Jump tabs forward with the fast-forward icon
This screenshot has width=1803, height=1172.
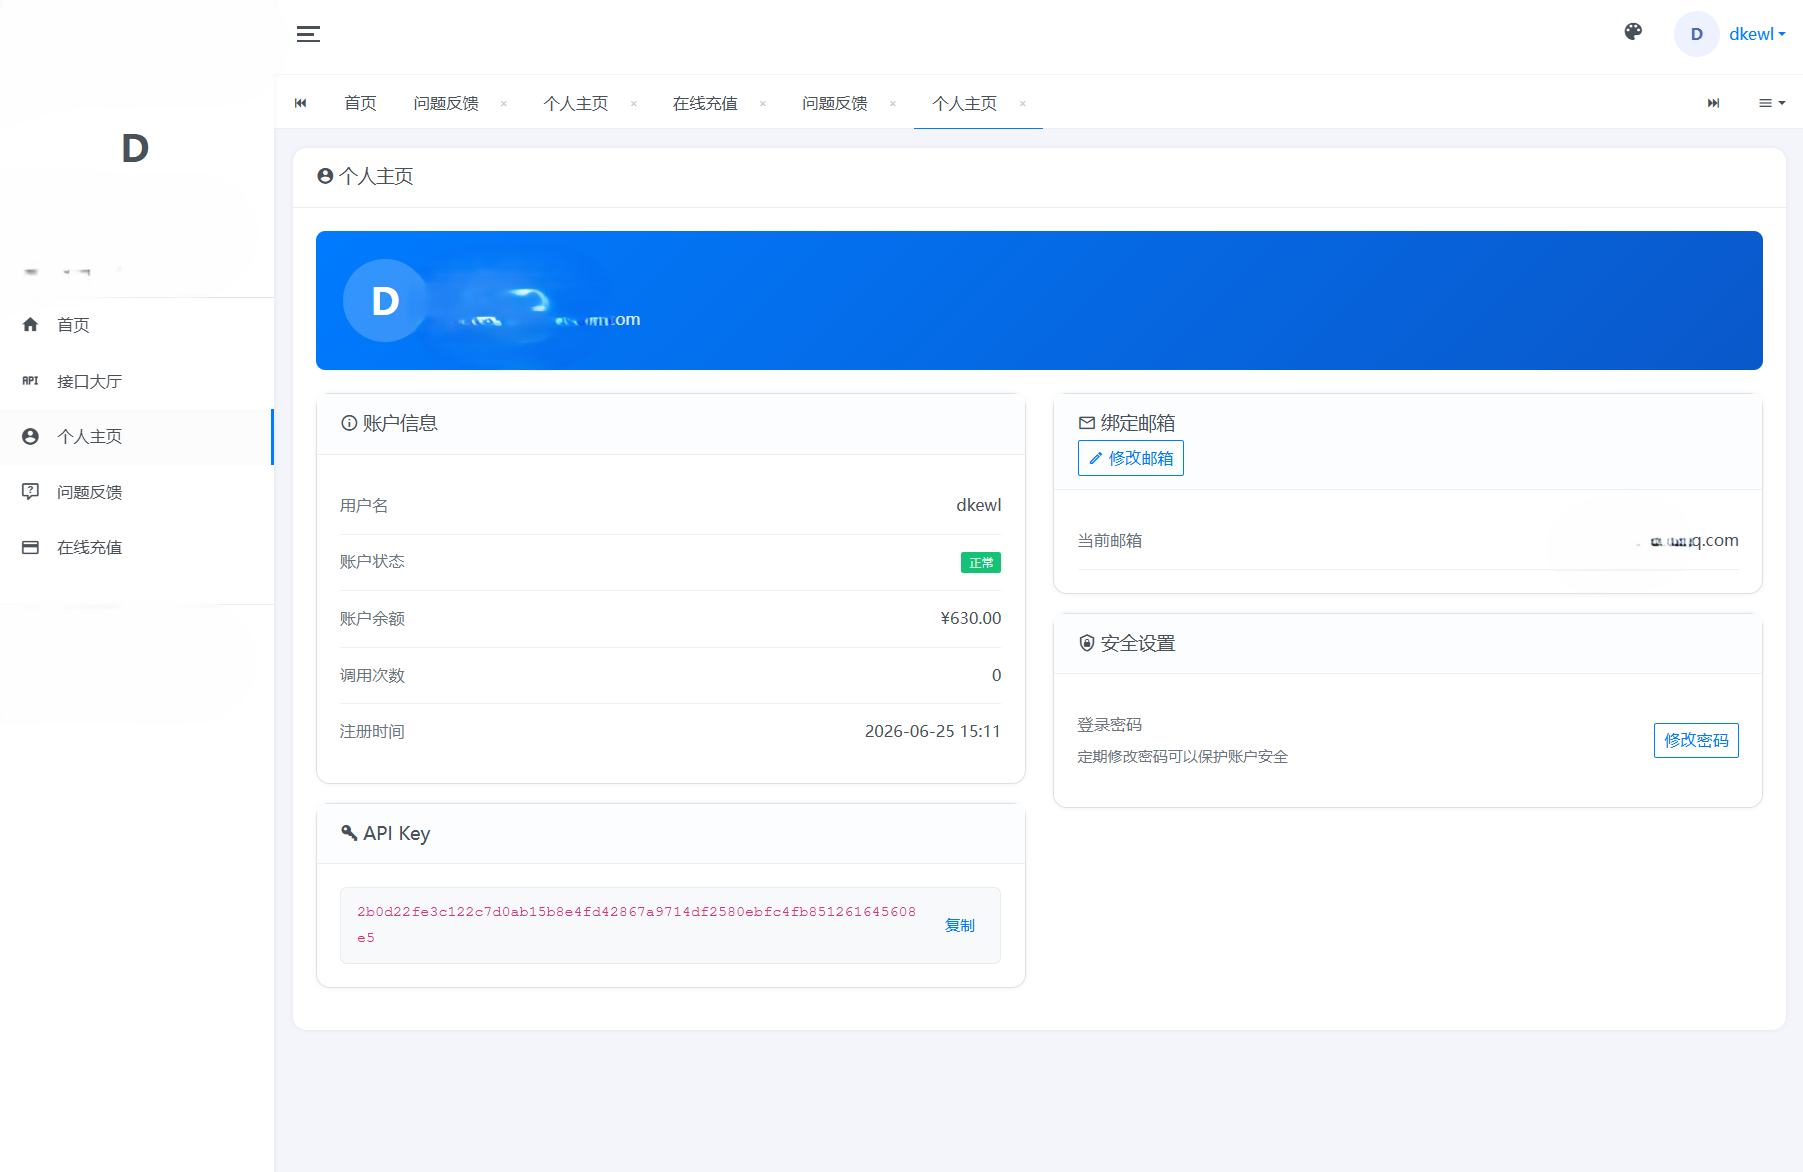pyautogui.click(x=1713, y=103)
